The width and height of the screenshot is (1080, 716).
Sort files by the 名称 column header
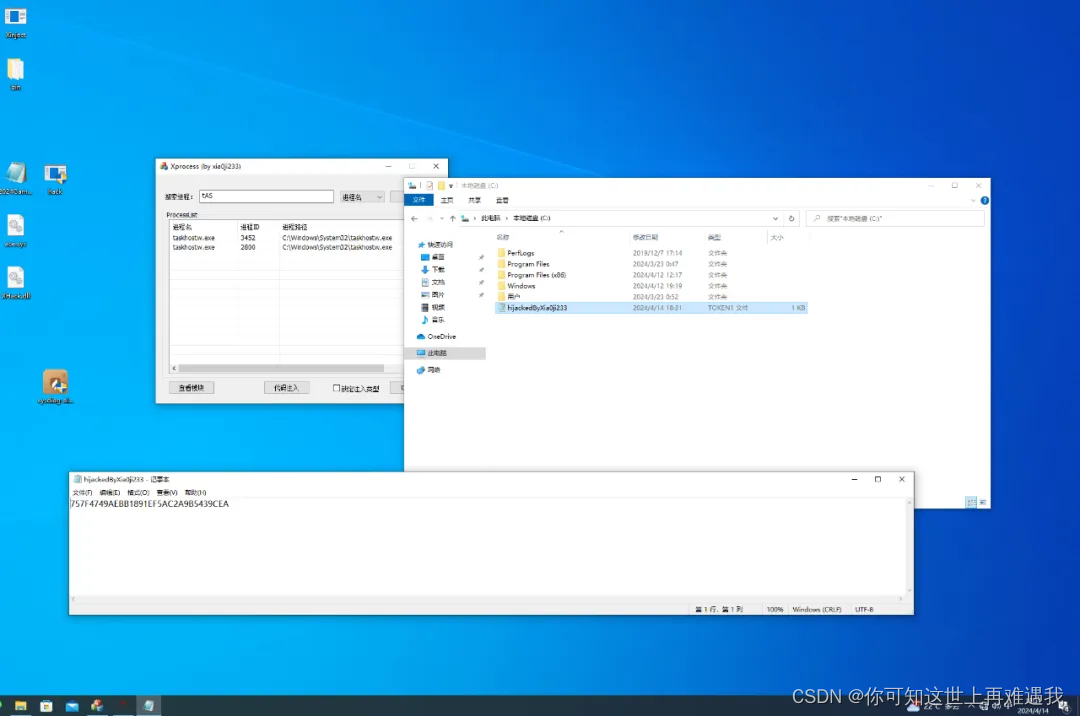tap(503, 238)
